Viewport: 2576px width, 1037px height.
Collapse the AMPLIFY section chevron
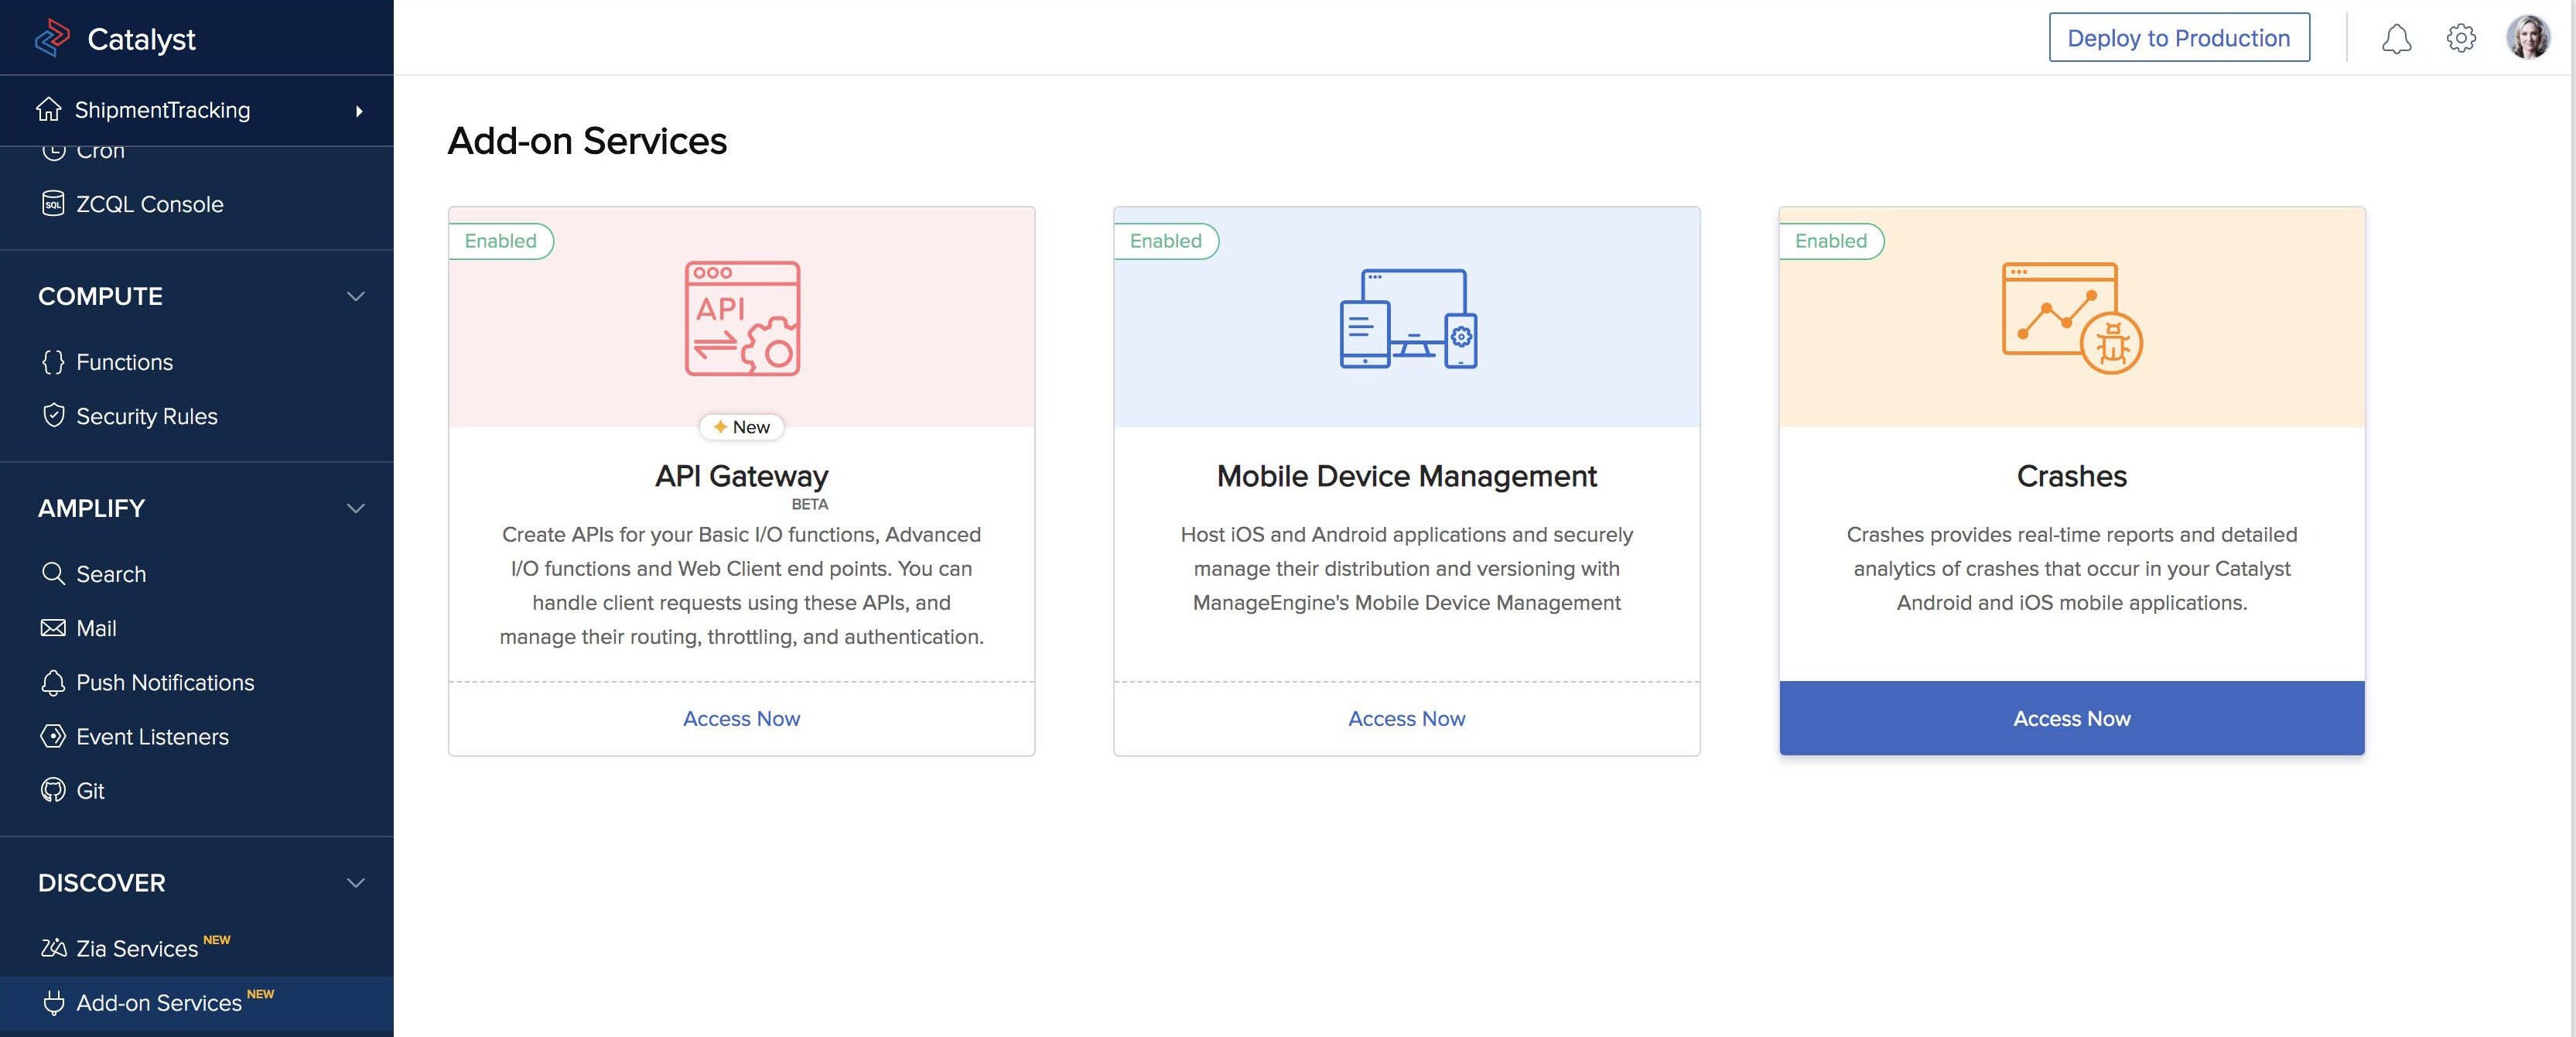355,509
